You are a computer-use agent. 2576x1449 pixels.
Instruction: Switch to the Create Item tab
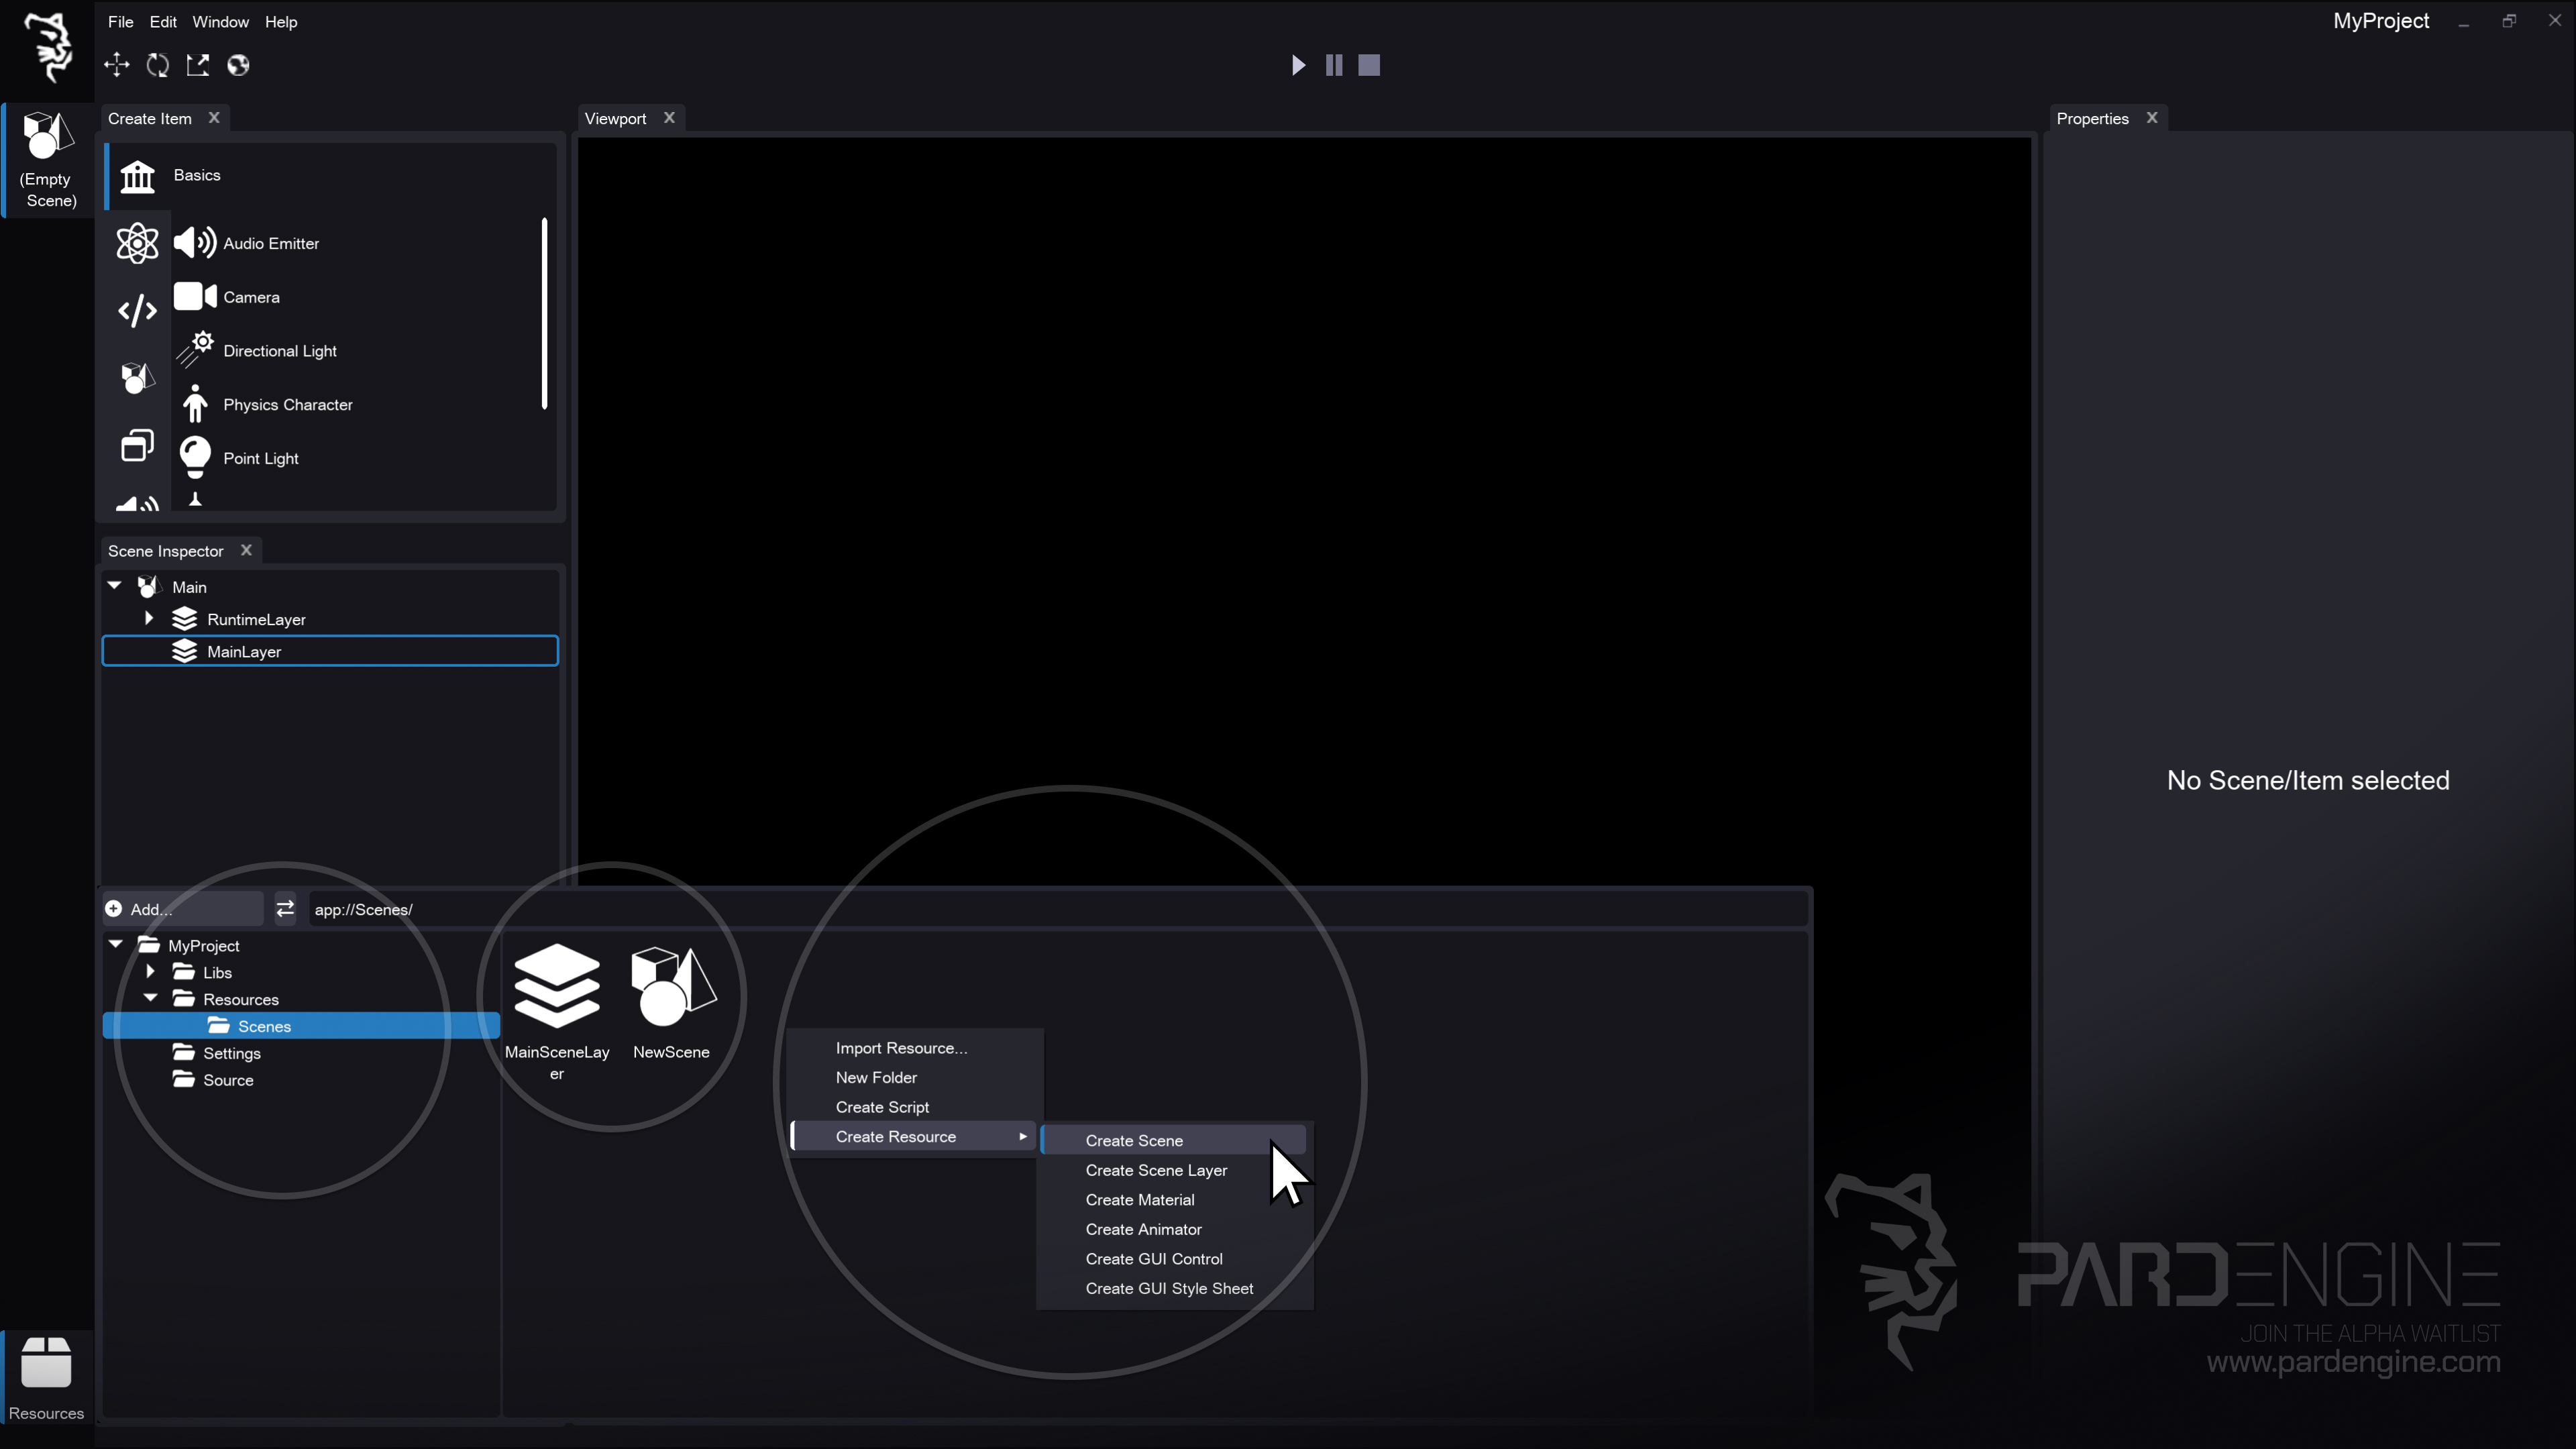[x=150, y=118]
